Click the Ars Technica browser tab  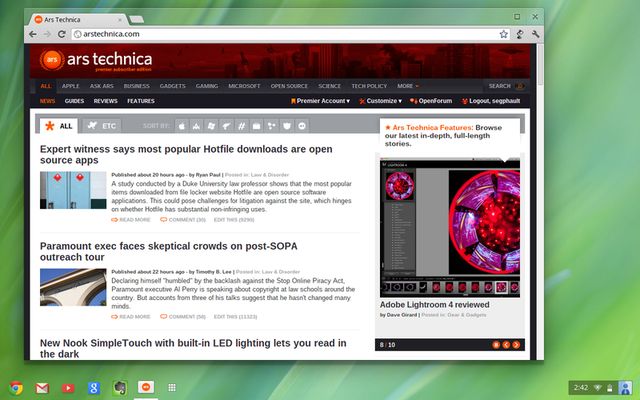click(x=76, y=19)
